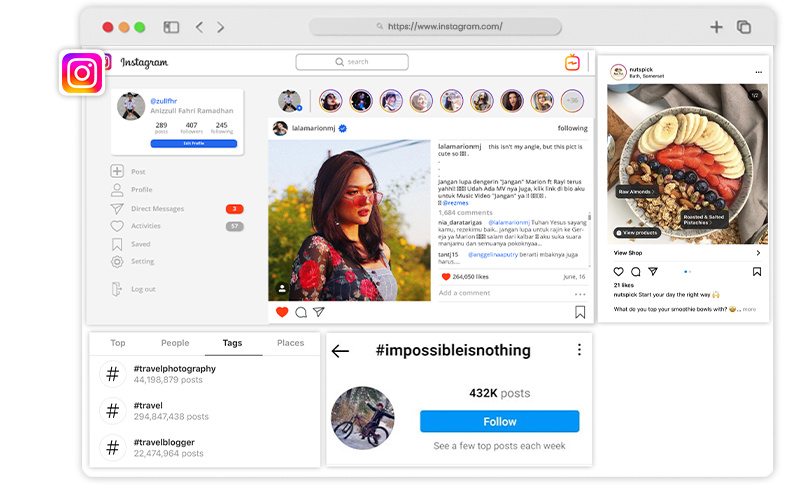Click the large Instagram logo badge
This screenshot has width=800, height=500.
[82, 73]
